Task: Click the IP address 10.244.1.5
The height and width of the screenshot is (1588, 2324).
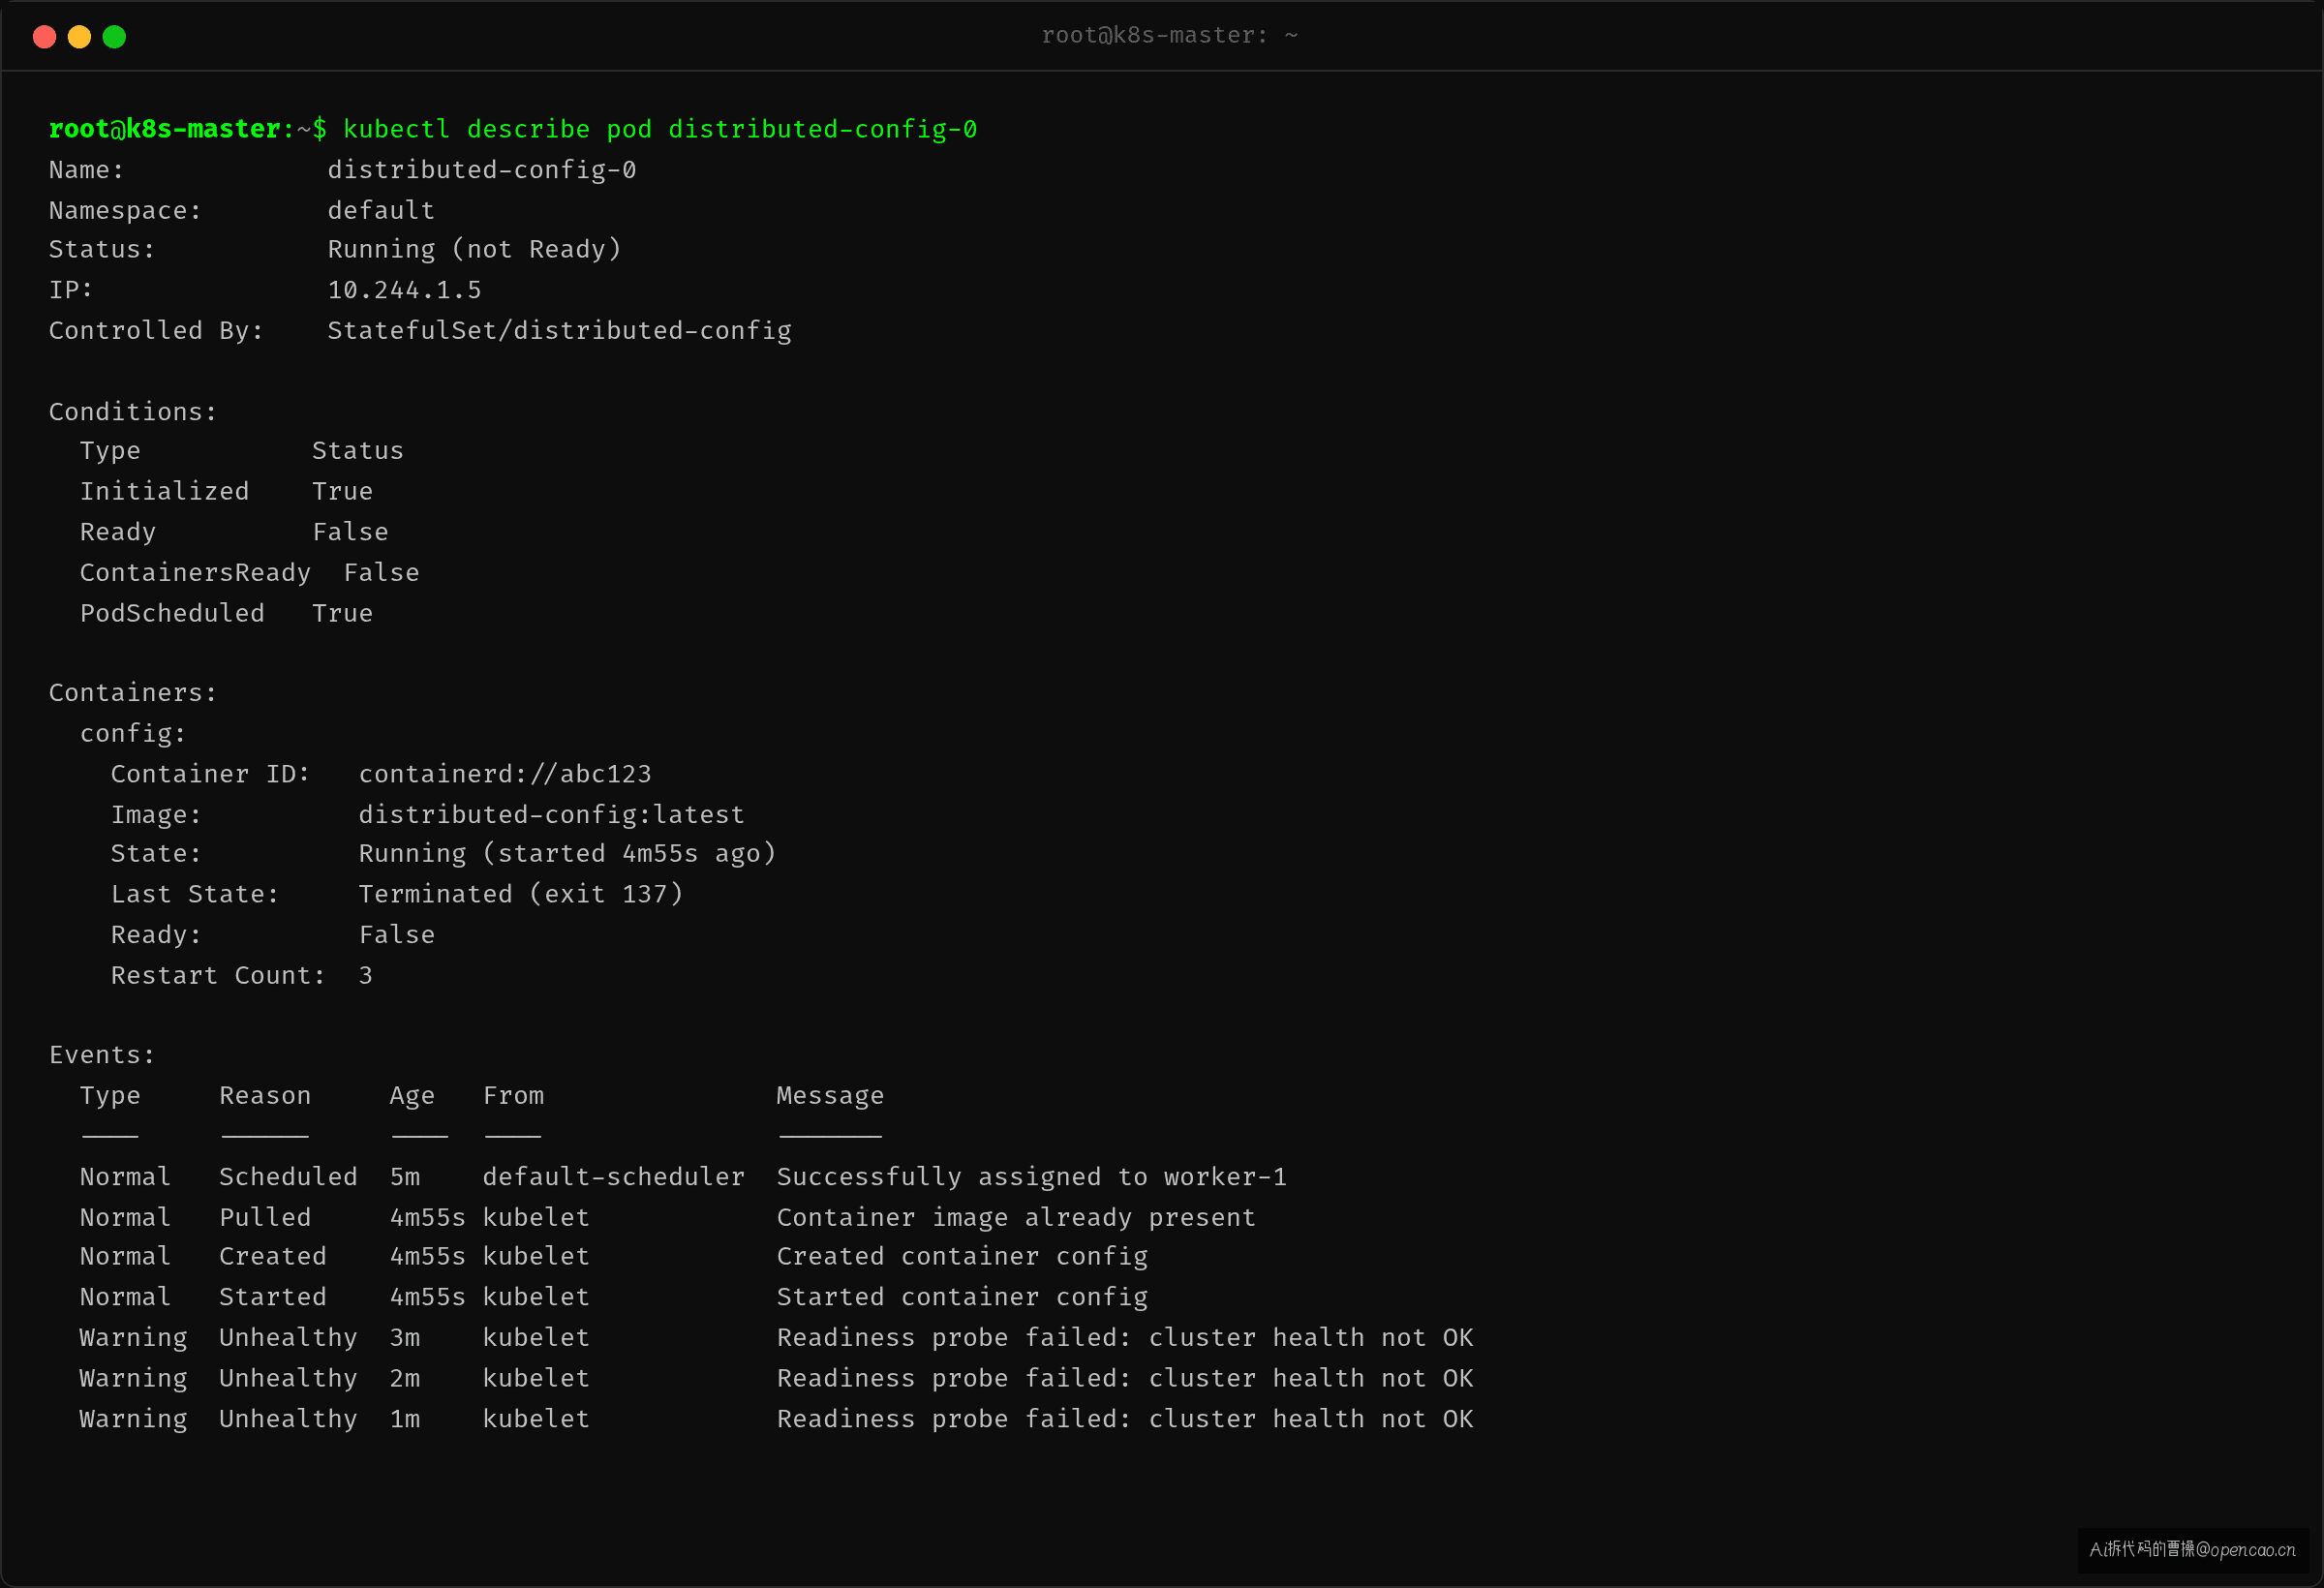Action: click(x=405, y=291)
